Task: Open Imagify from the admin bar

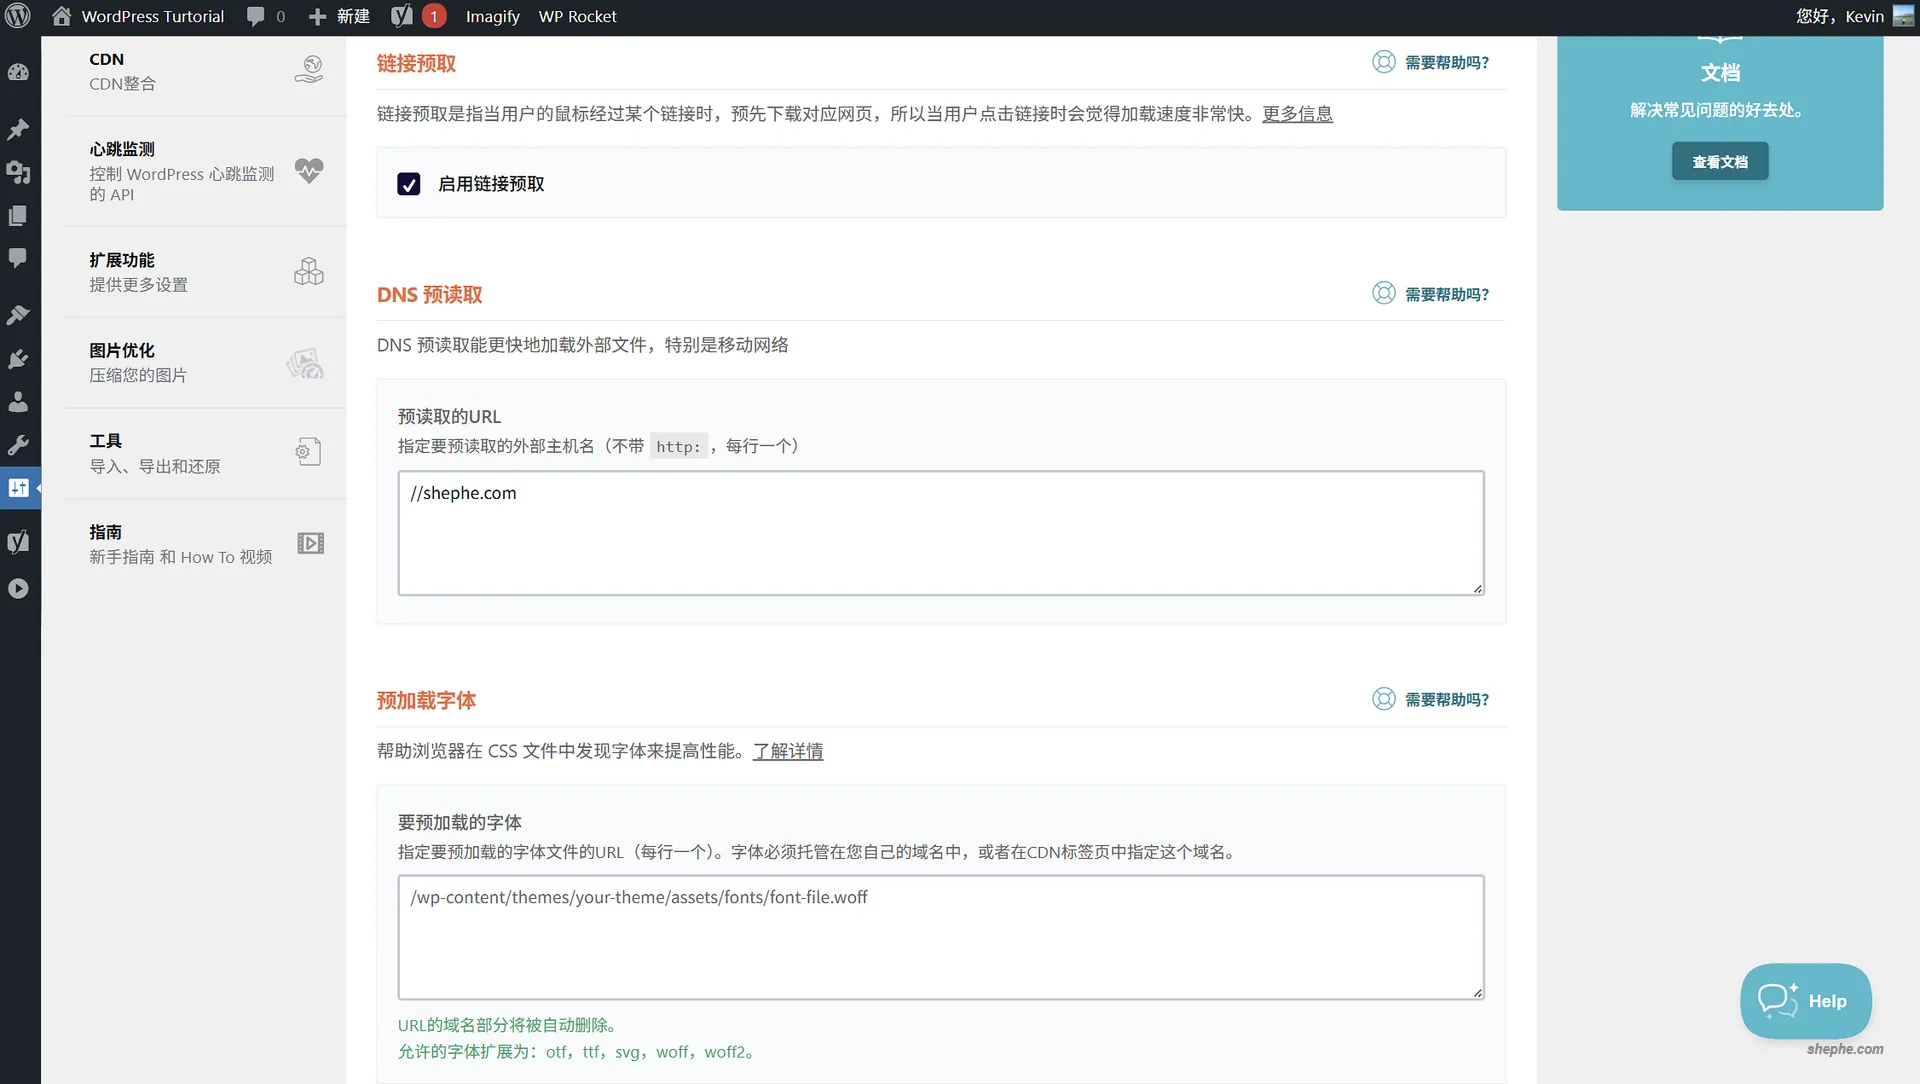Action: pyautogui.click(x=492, y=16)
